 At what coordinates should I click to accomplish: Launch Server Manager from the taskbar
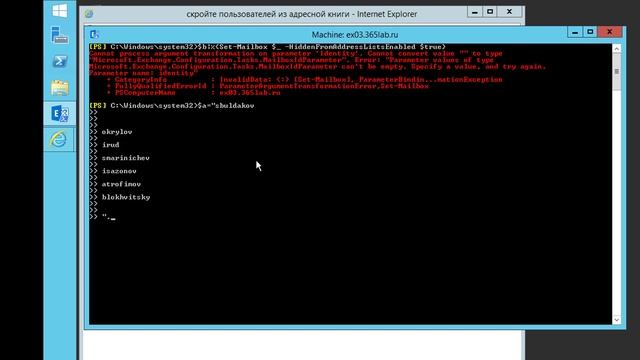click(x=60, y=35)
